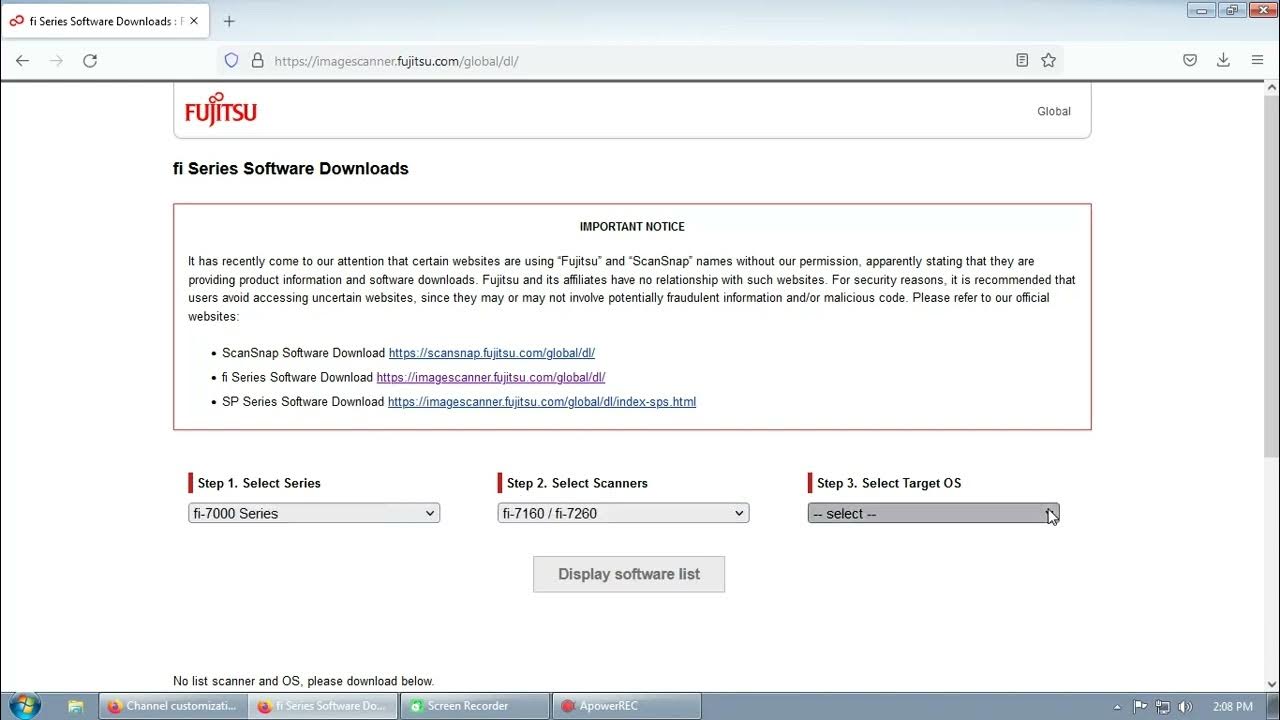Click 'No list scanner and OS' text
Image resolution: width=1280 pixels, height=720 pixels.
[303, 681]
